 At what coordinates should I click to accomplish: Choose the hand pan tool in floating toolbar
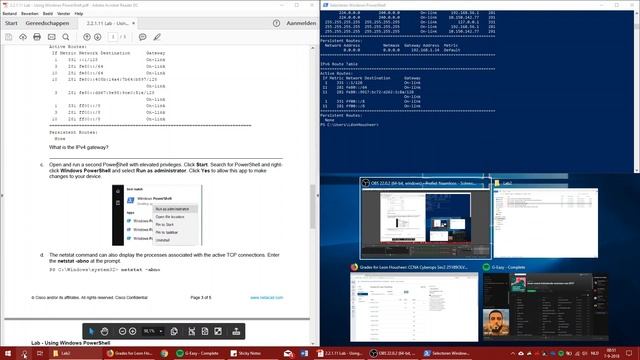pos(104,331)
